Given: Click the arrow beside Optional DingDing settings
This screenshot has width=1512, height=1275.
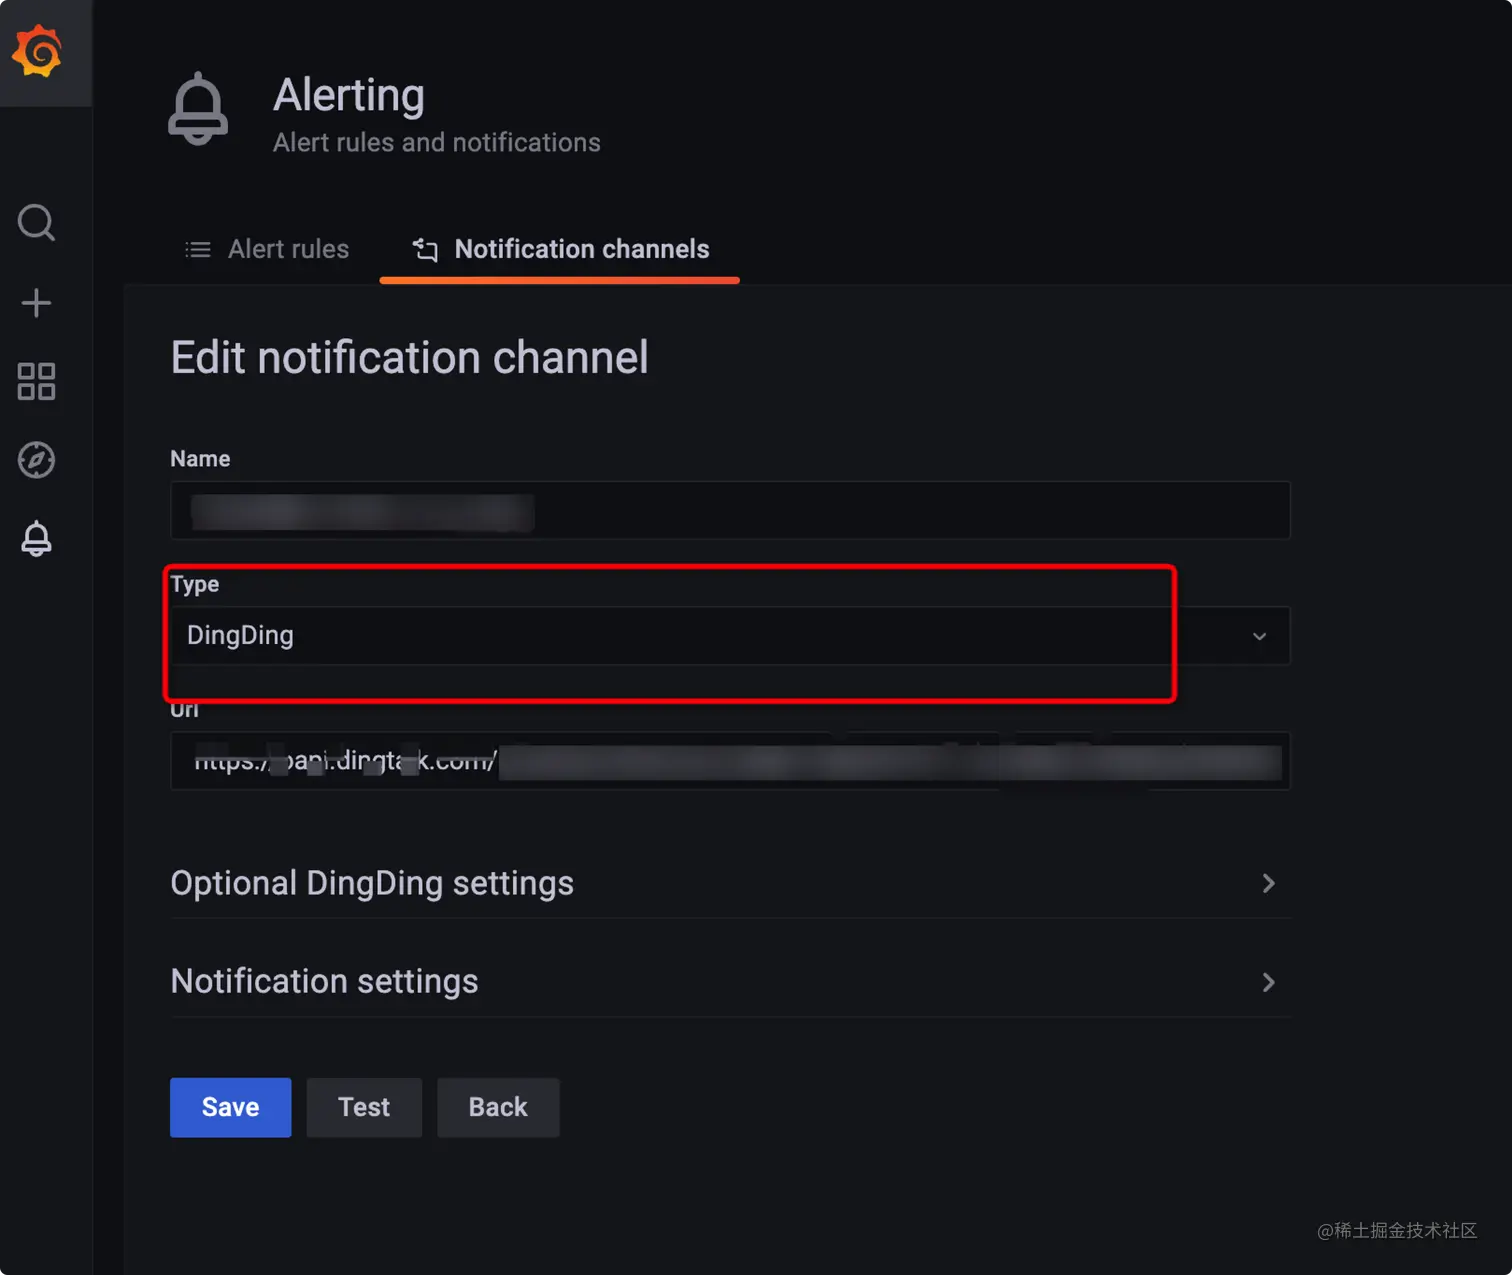Looking at the screenshot, I should [x=1268, y=883].
